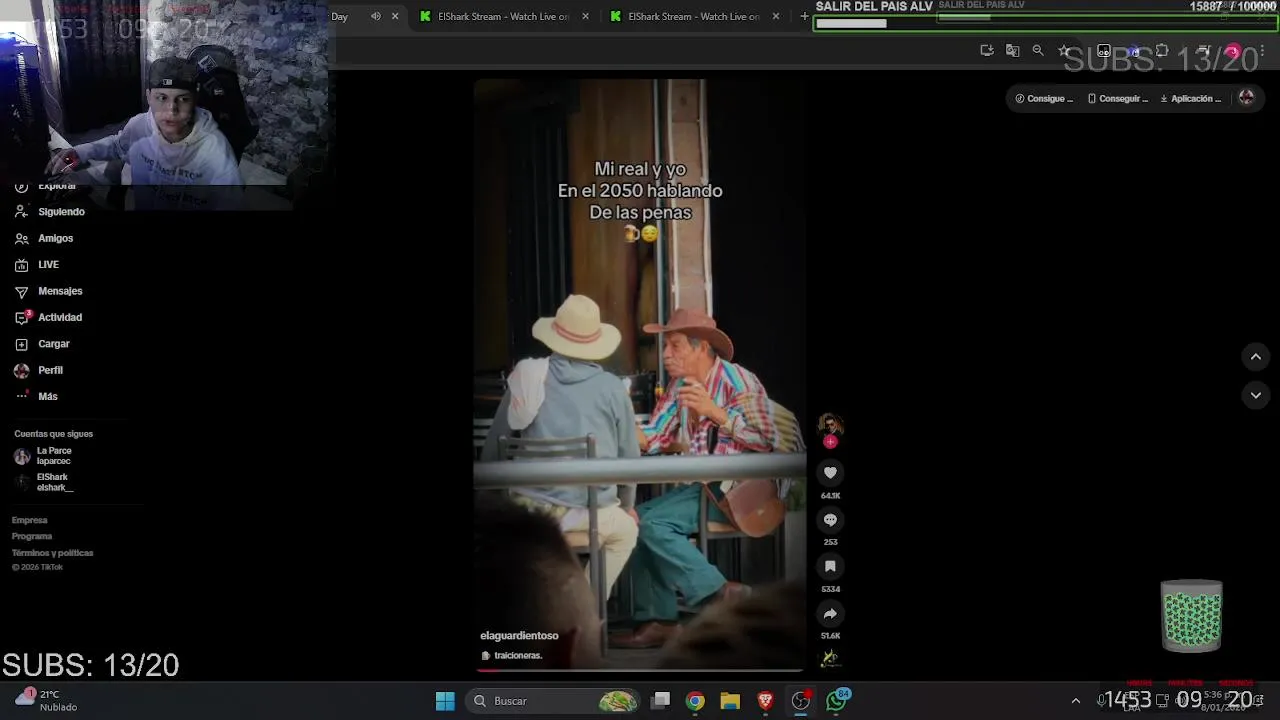Go to next video with down chevron

[x=1256, y=395]
